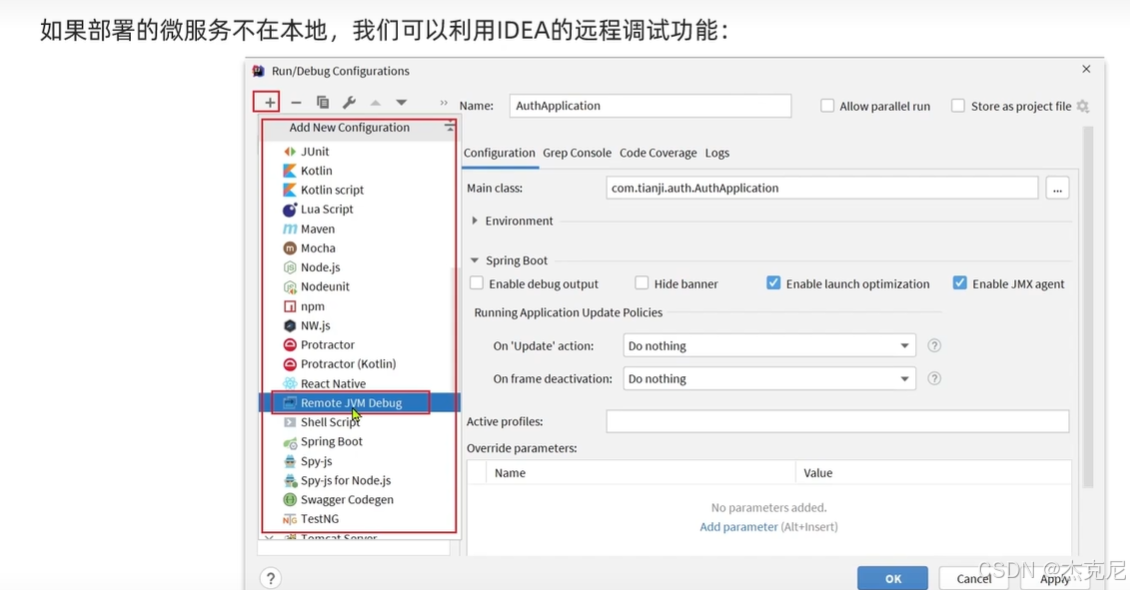Viewport: 1130px width, 590px height.
Task: Close the Run/Debug Configurations dialog
Action: [1086, 69]
